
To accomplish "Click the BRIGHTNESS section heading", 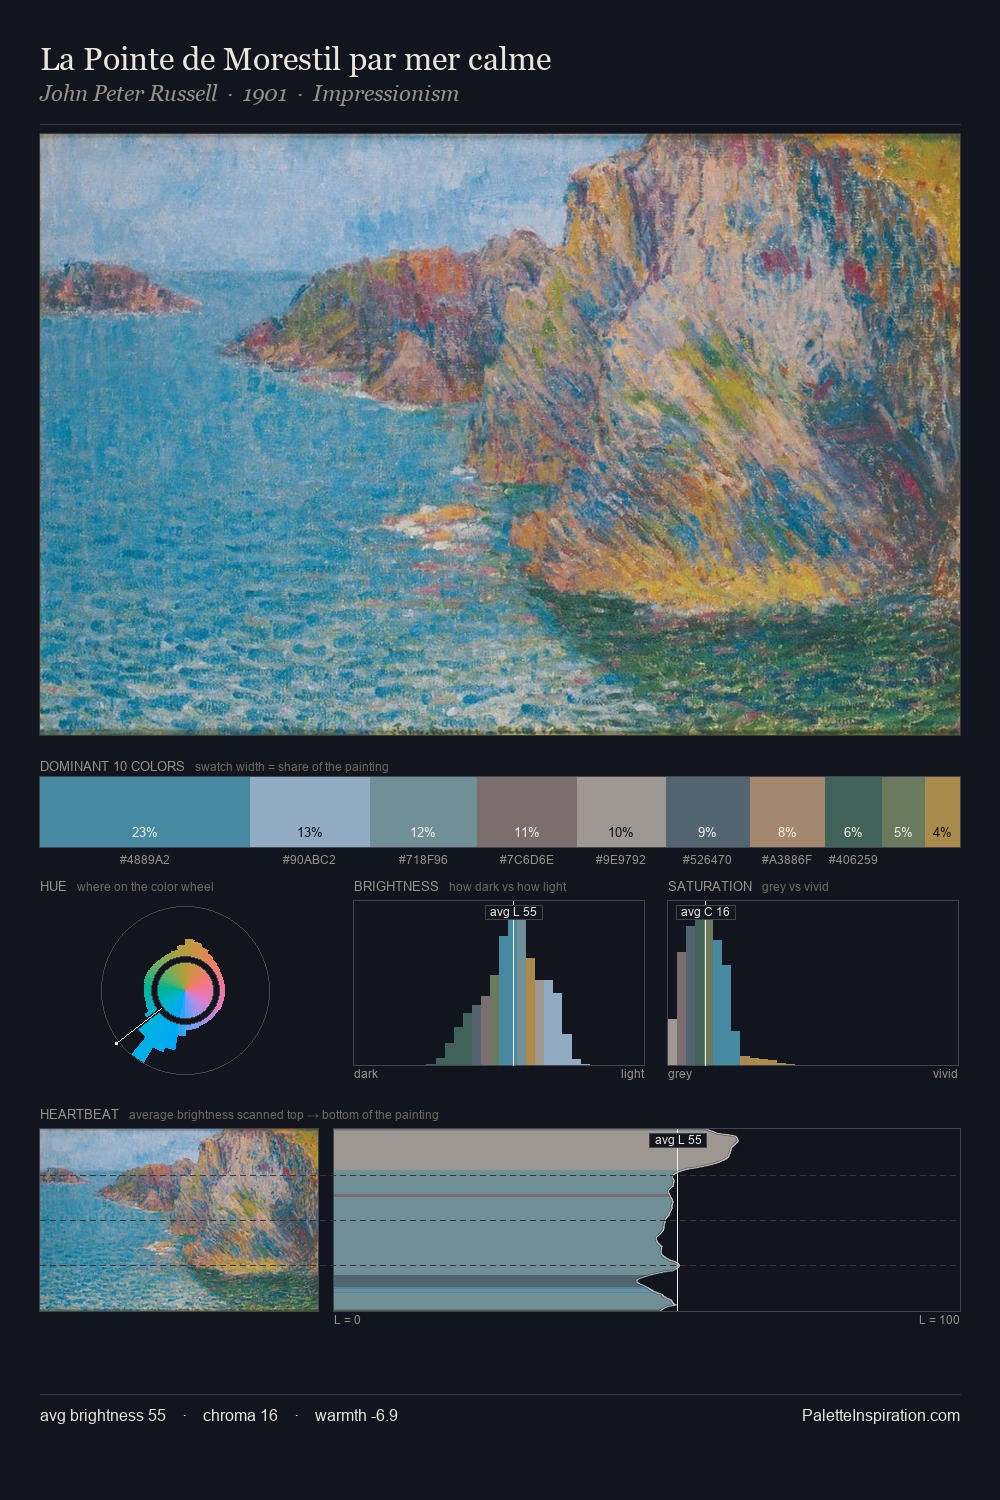I will pos(396,886).
